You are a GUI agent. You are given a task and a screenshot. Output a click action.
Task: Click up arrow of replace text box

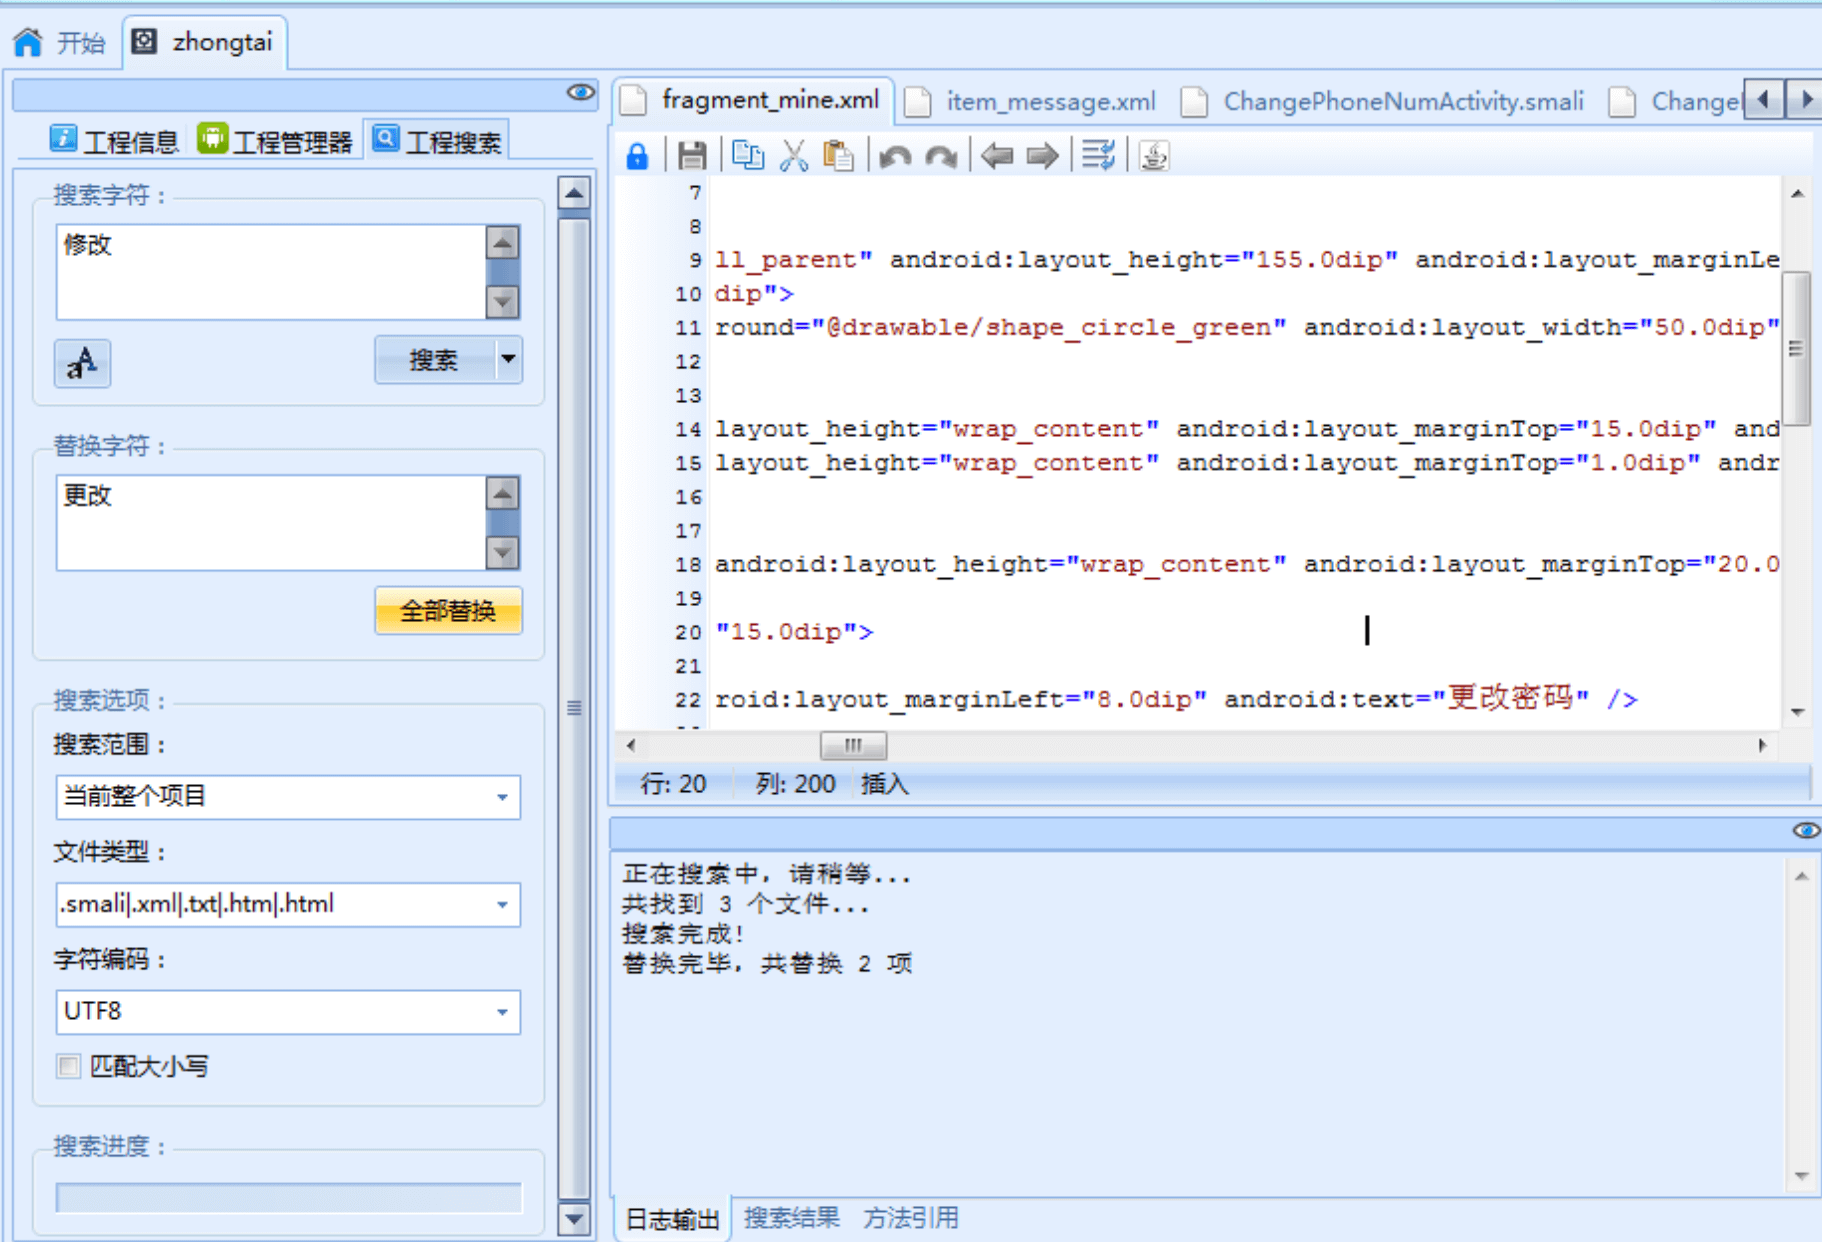[502, 492]
